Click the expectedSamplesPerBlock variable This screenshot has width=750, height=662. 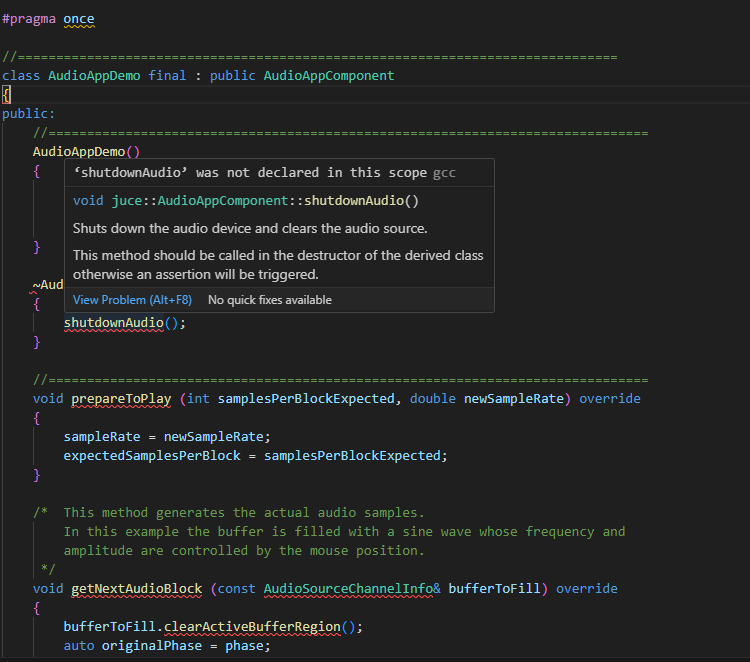[x=152, y=456]
